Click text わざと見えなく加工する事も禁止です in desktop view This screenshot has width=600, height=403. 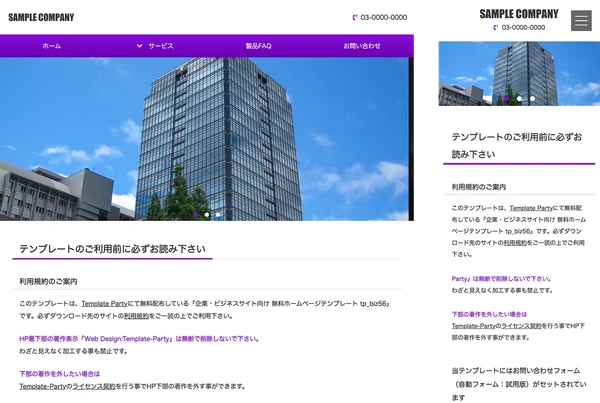click(73, 351)
